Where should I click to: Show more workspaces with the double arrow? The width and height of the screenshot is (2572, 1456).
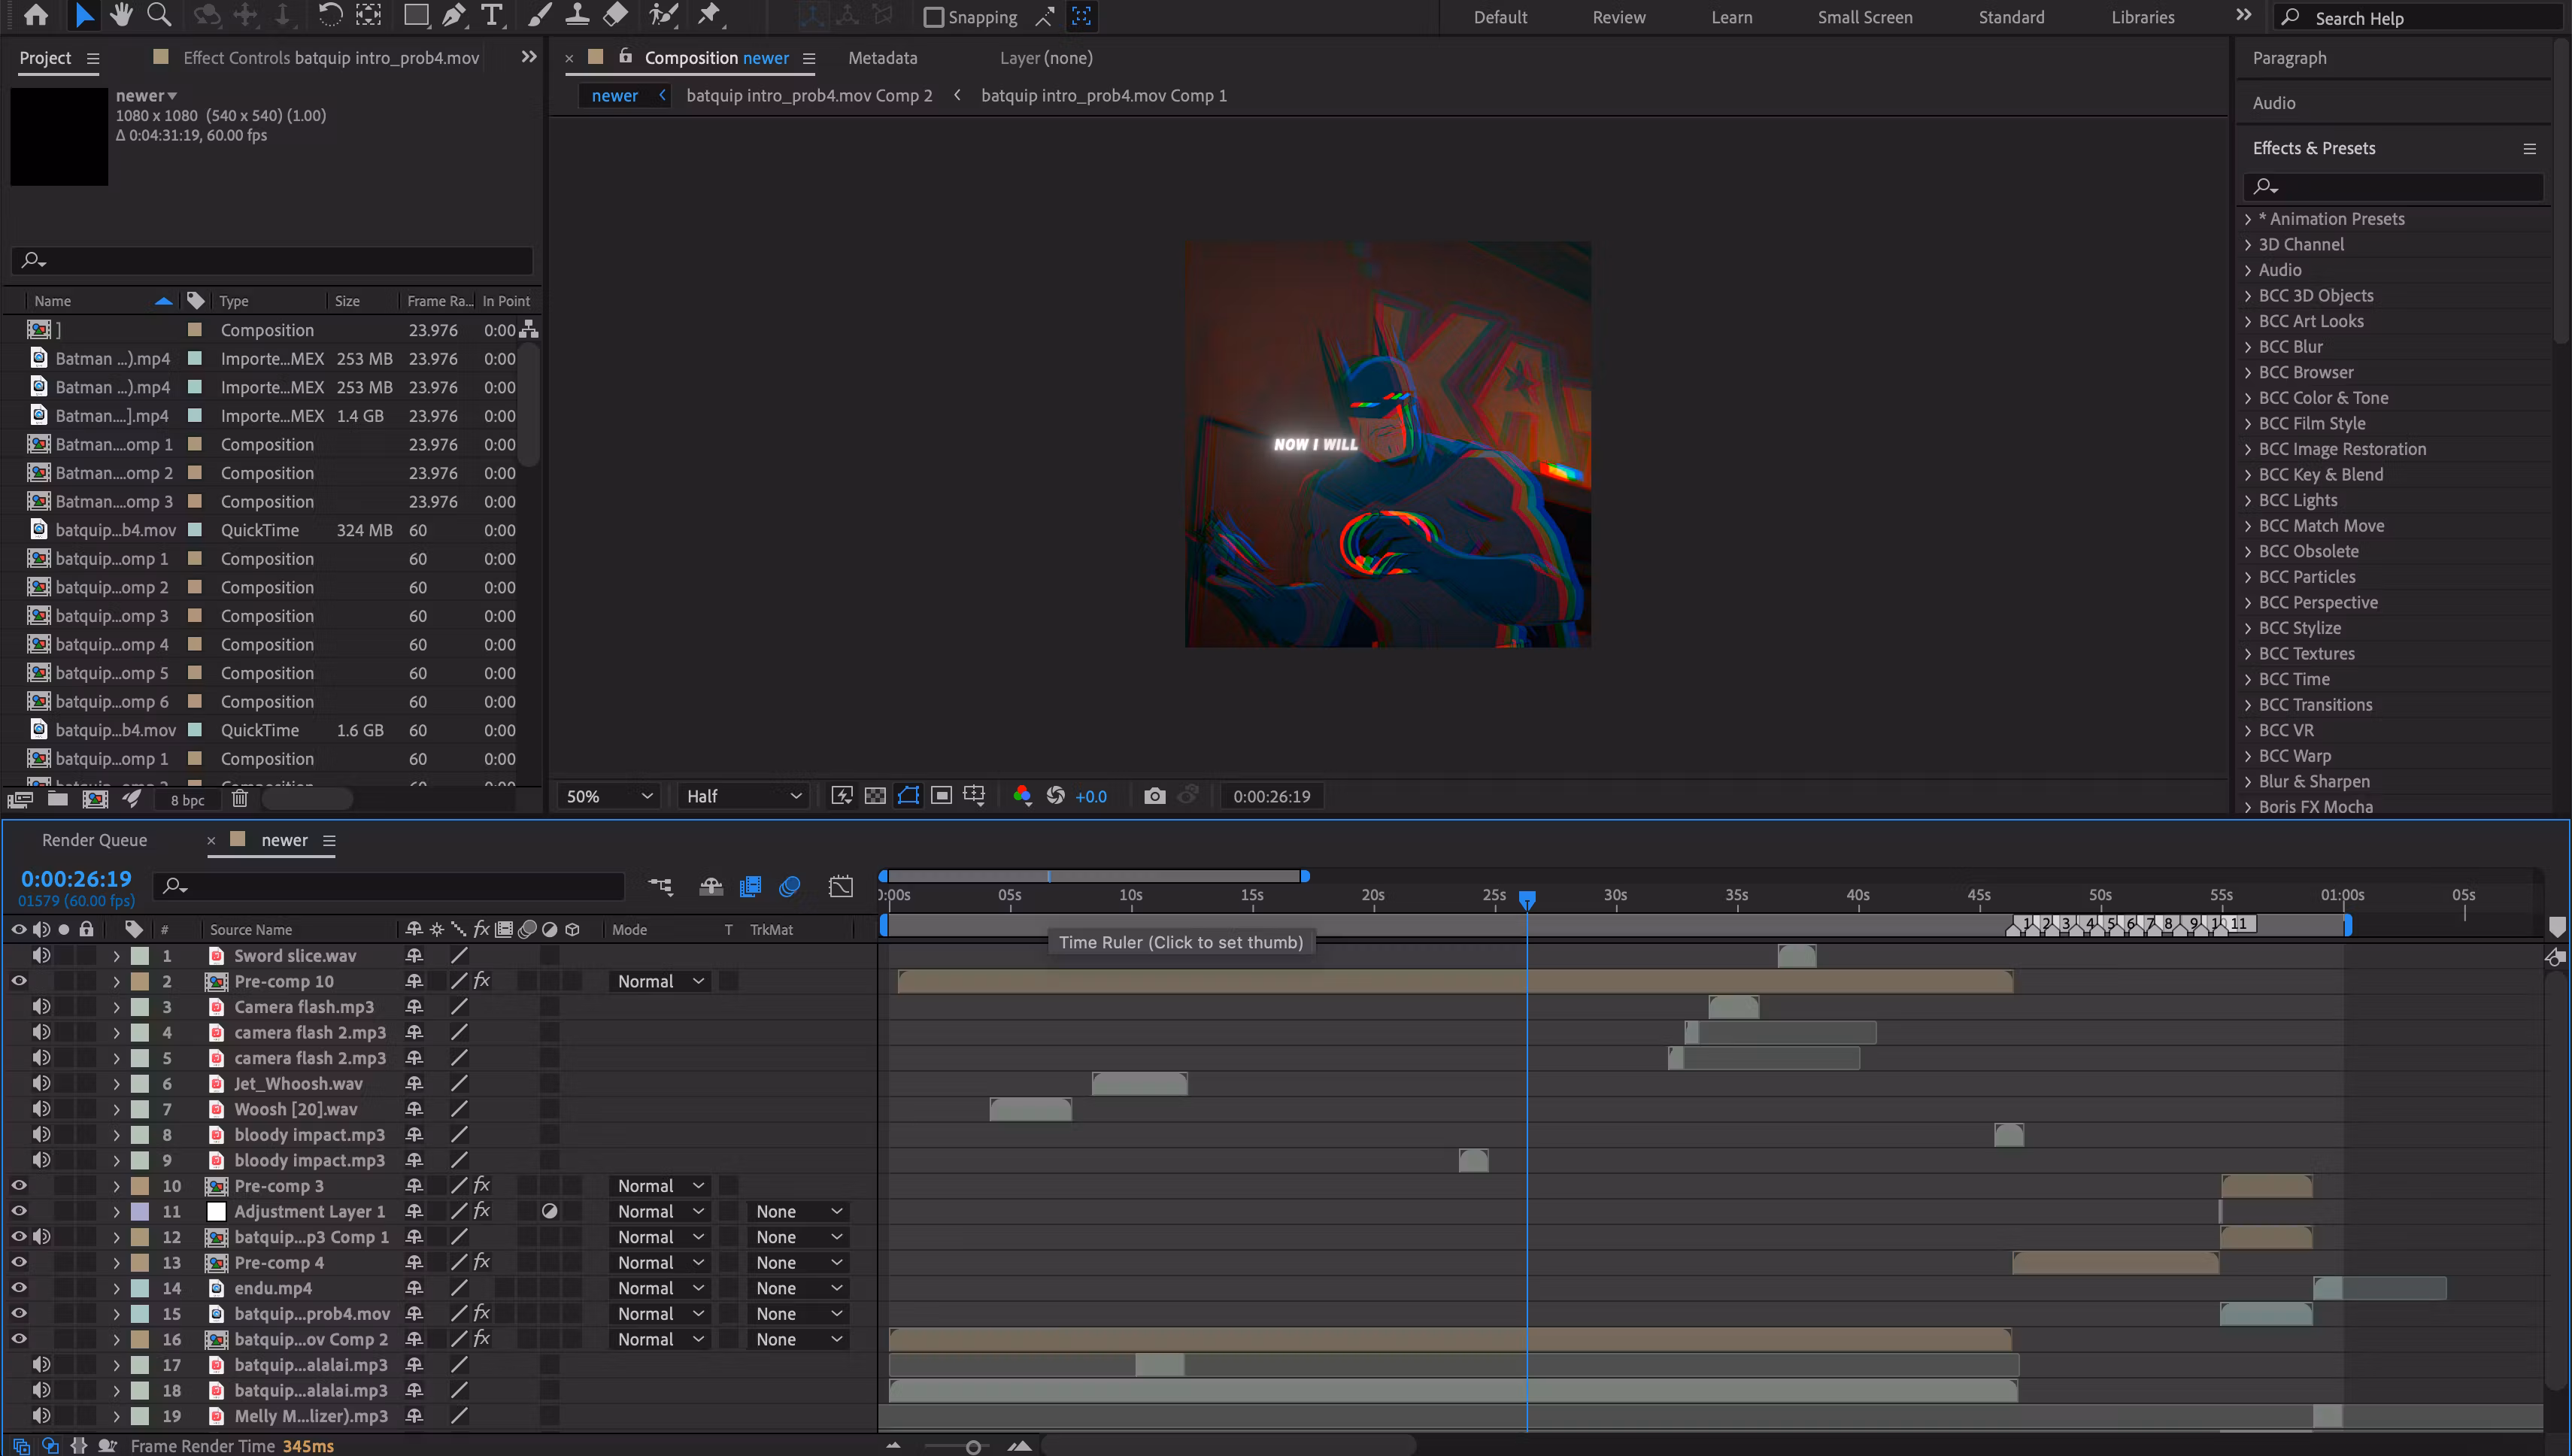[x=2243, y=15]
